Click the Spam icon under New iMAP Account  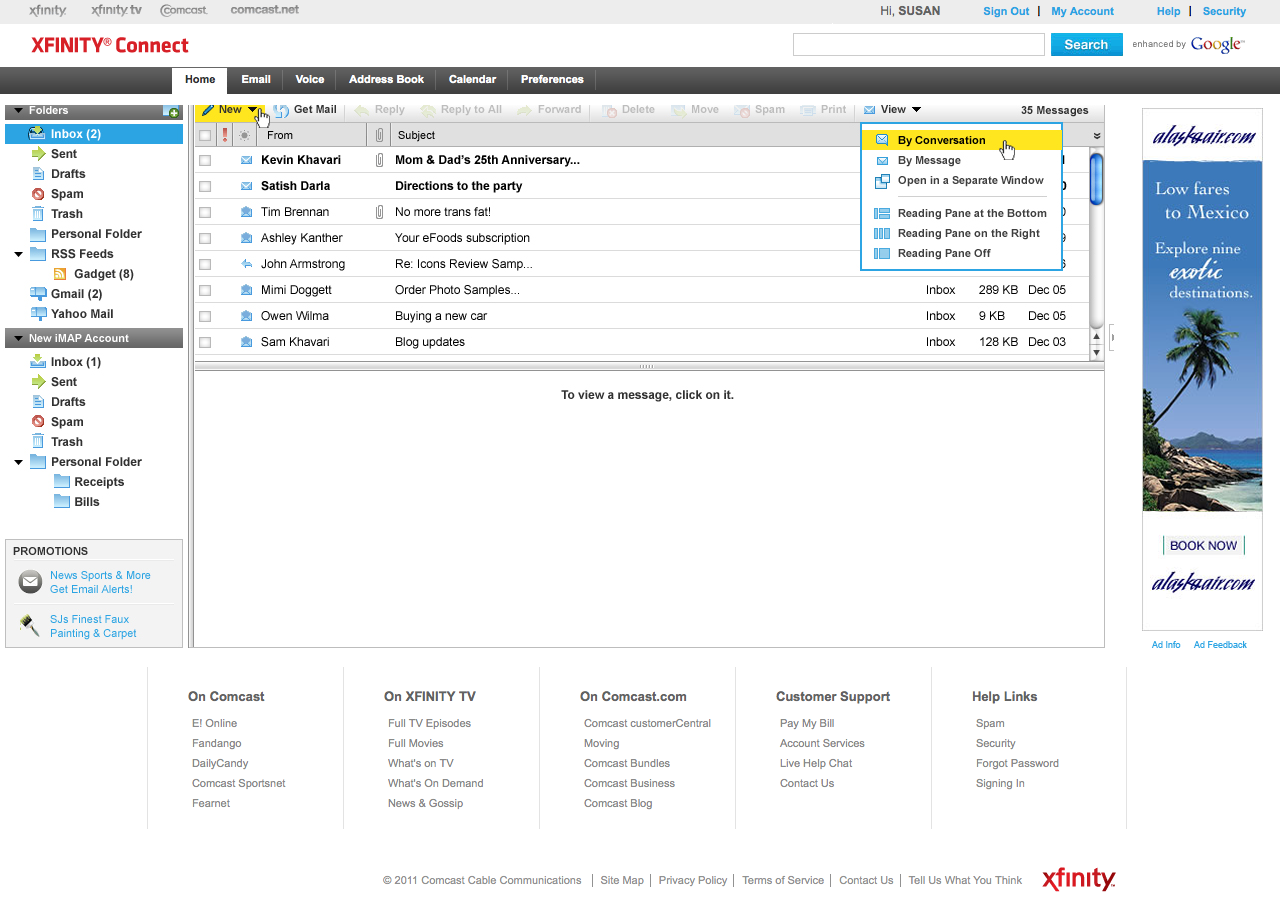(x=38, y=422)
